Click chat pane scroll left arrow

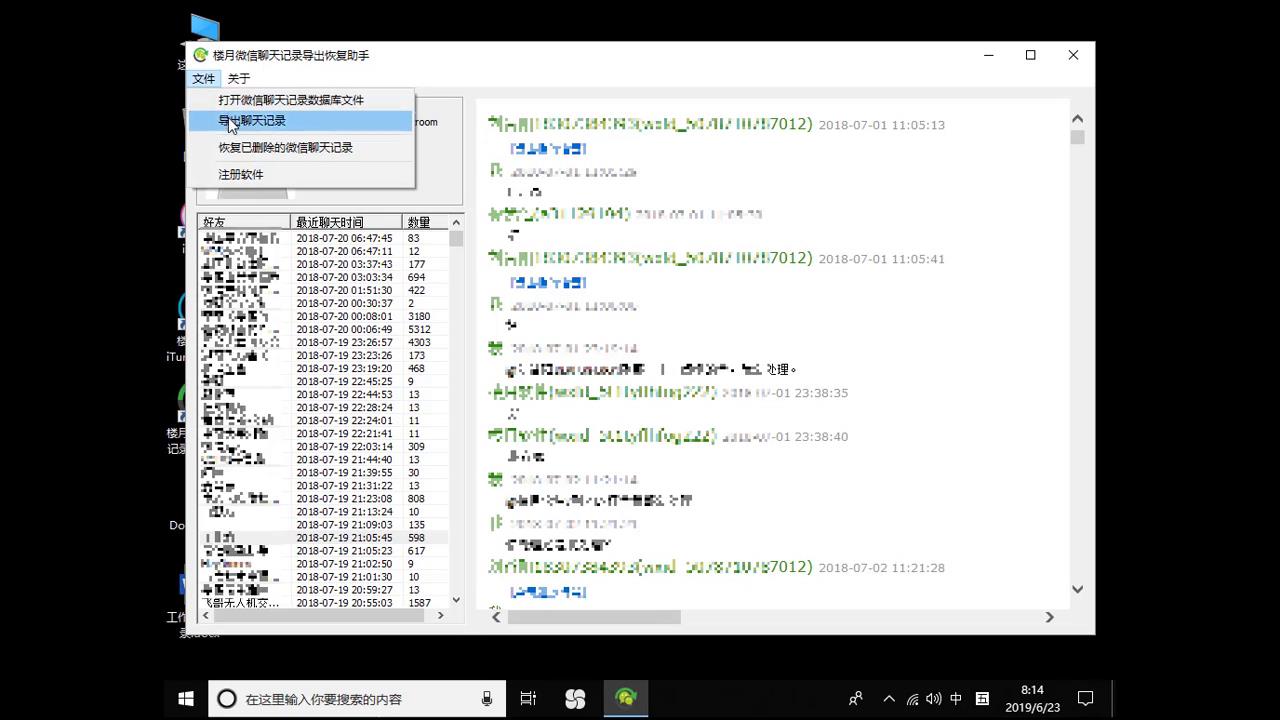pyautogui.click(x=496, y=617)
